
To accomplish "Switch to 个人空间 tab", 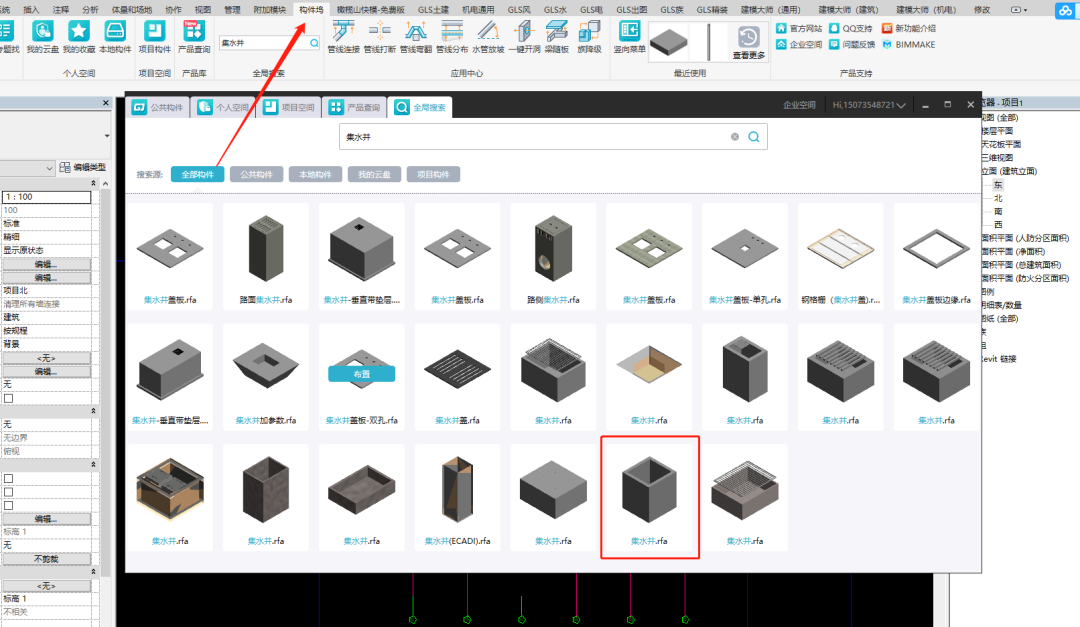I will click(223, 107).
